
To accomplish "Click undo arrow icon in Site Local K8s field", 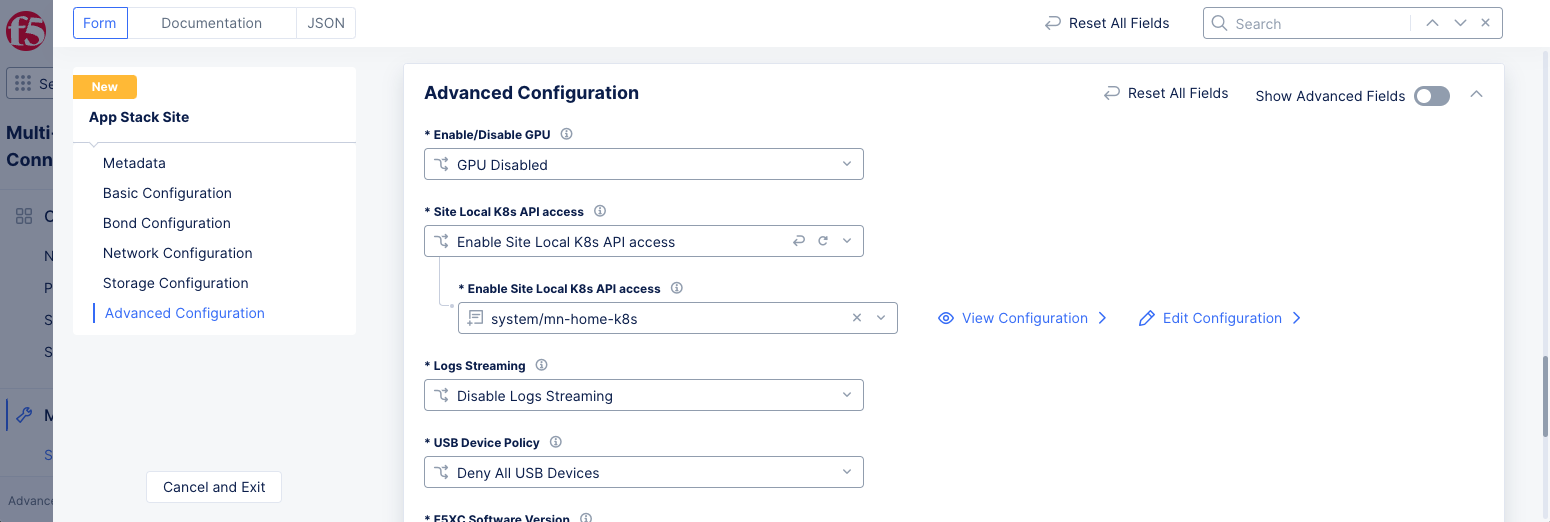I will (x=798, y=241).
